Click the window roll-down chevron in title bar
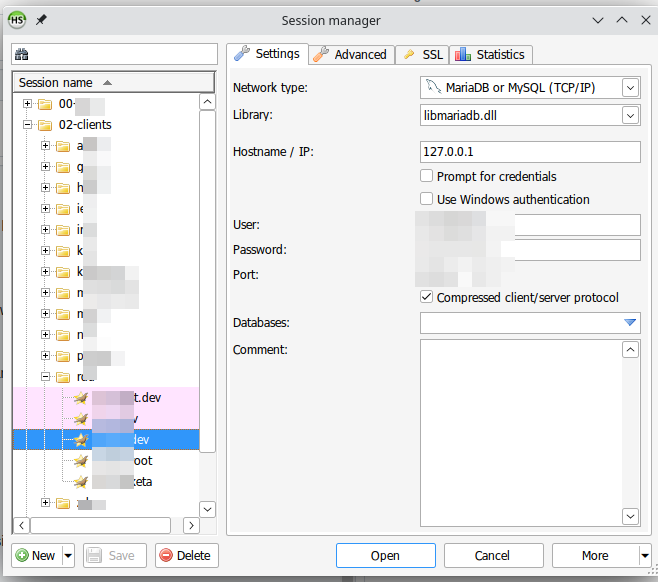Viewport: 658px width, 582px height. (x=598, y=20)
